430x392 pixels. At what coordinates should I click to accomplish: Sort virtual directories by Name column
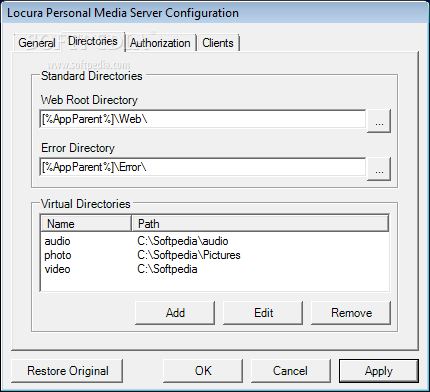86,224
